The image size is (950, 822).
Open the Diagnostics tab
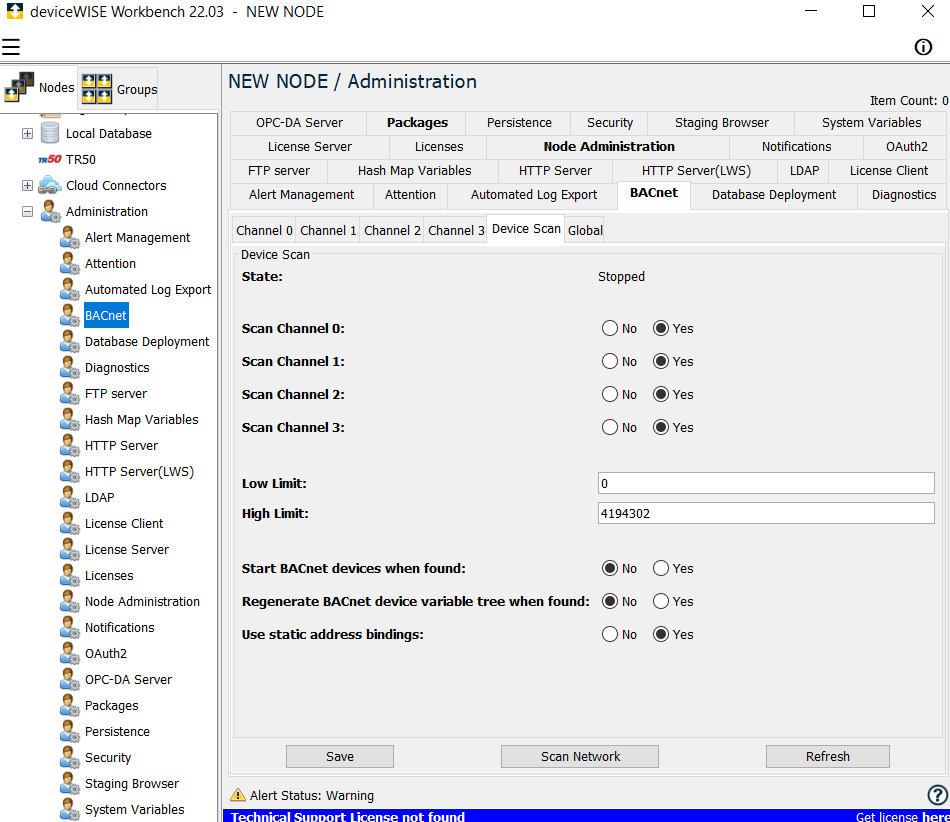(x=902, y=195)
